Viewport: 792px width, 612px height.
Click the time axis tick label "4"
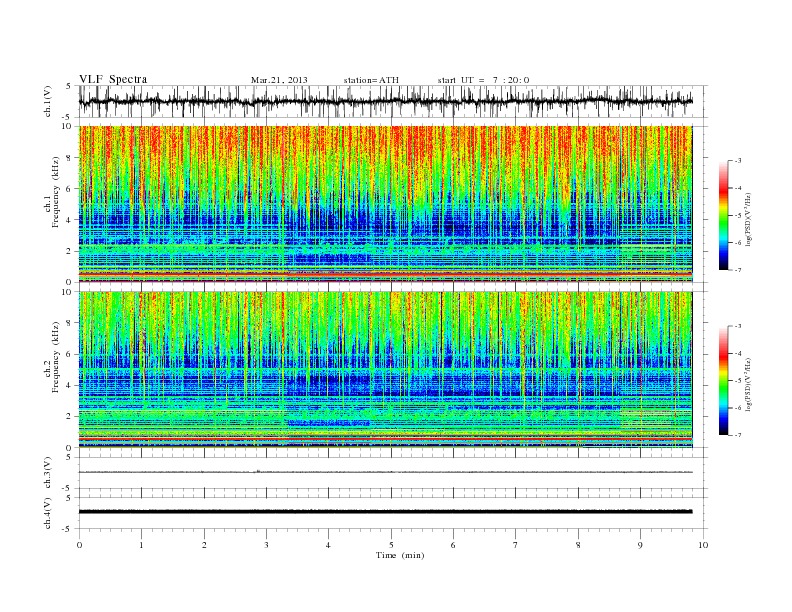[x=328, y=545]
